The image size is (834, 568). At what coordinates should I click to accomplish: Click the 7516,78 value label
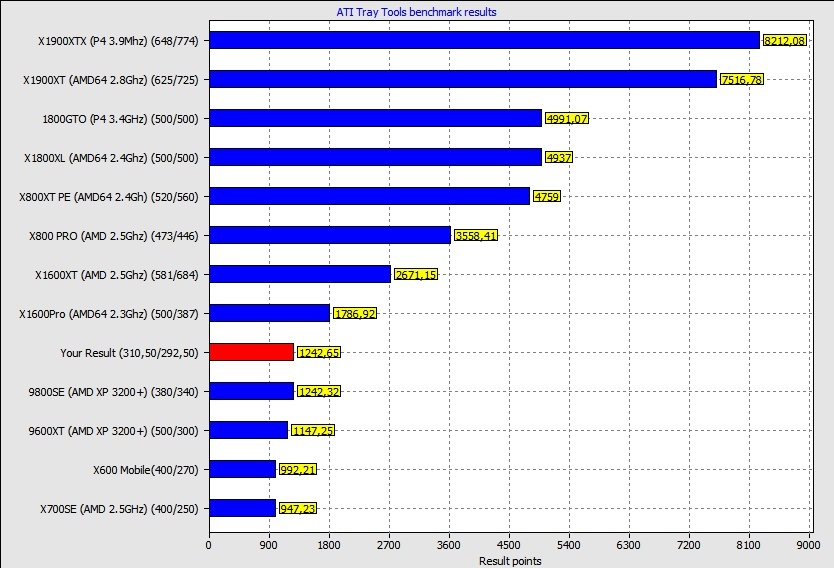pos(741,80)
